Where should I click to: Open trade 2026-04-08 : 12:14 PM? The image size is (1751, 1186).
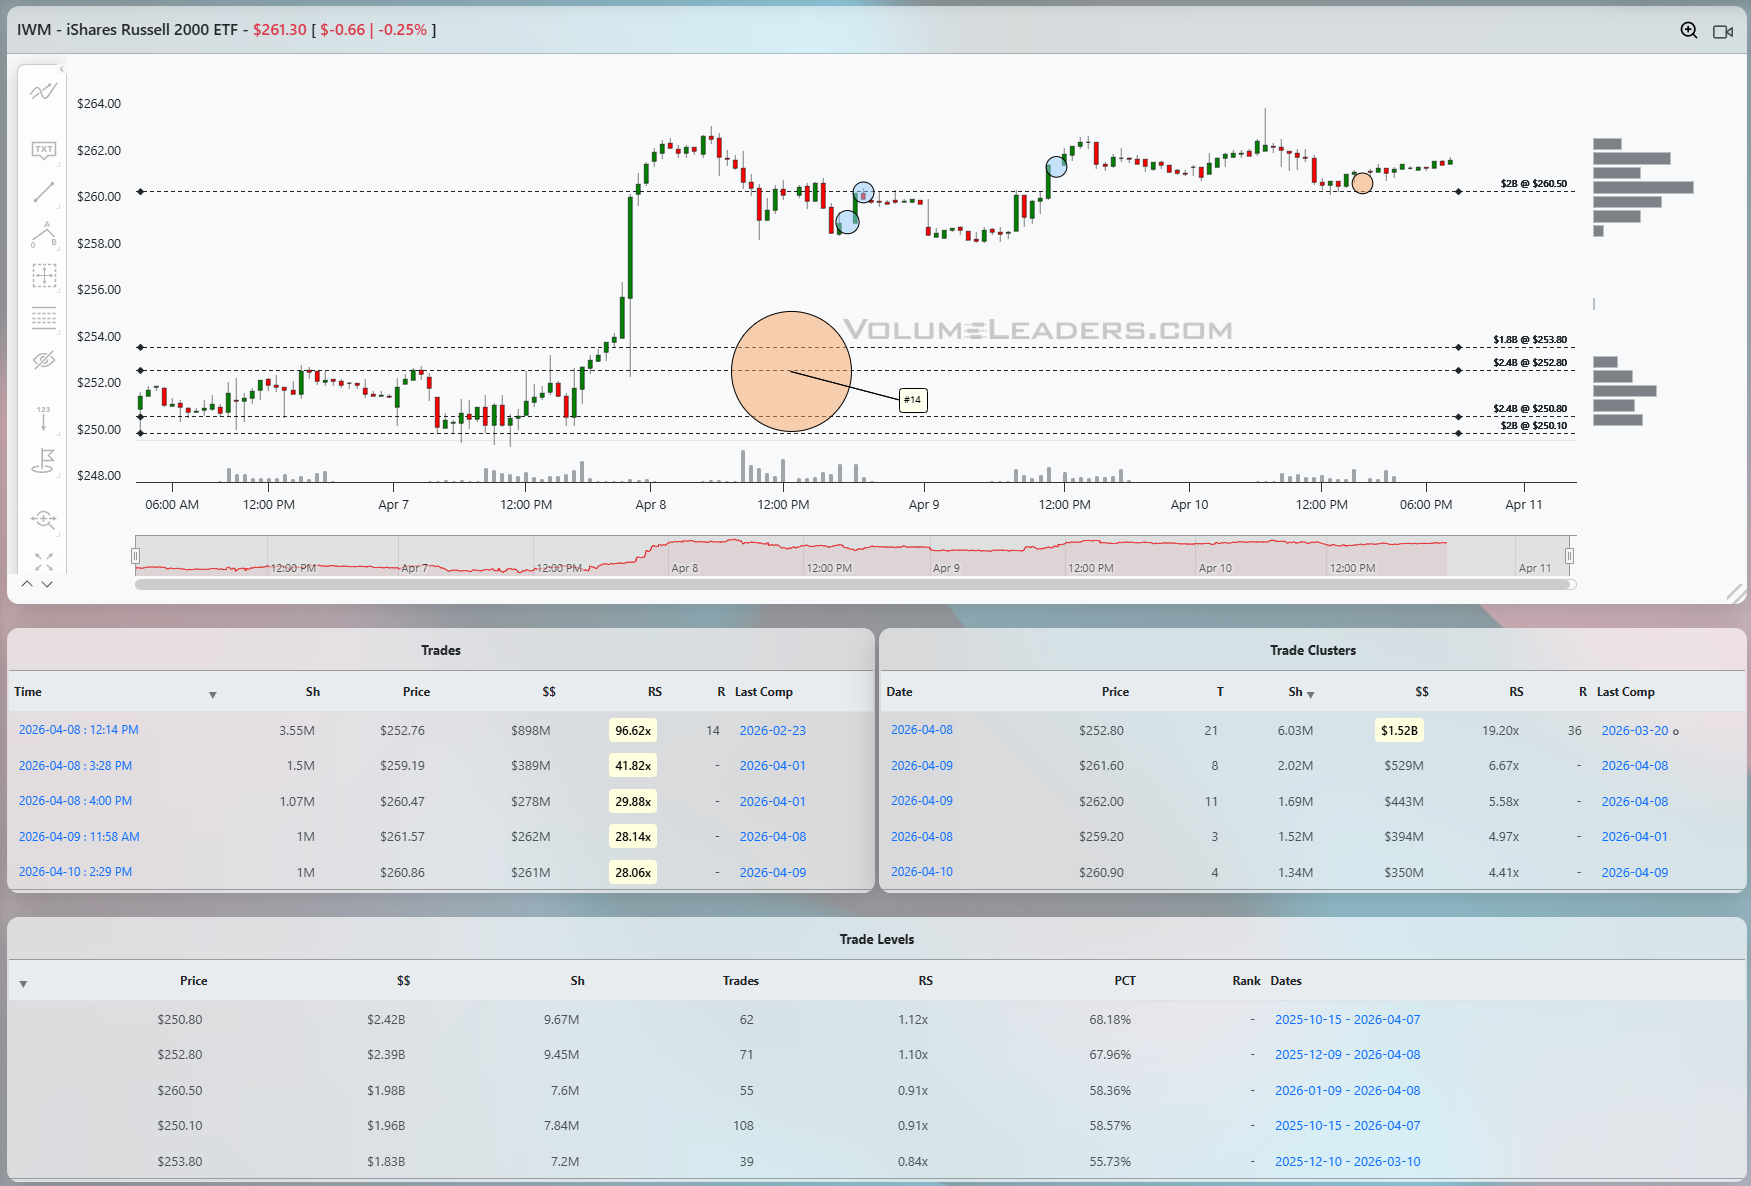(x=78, y=730)
